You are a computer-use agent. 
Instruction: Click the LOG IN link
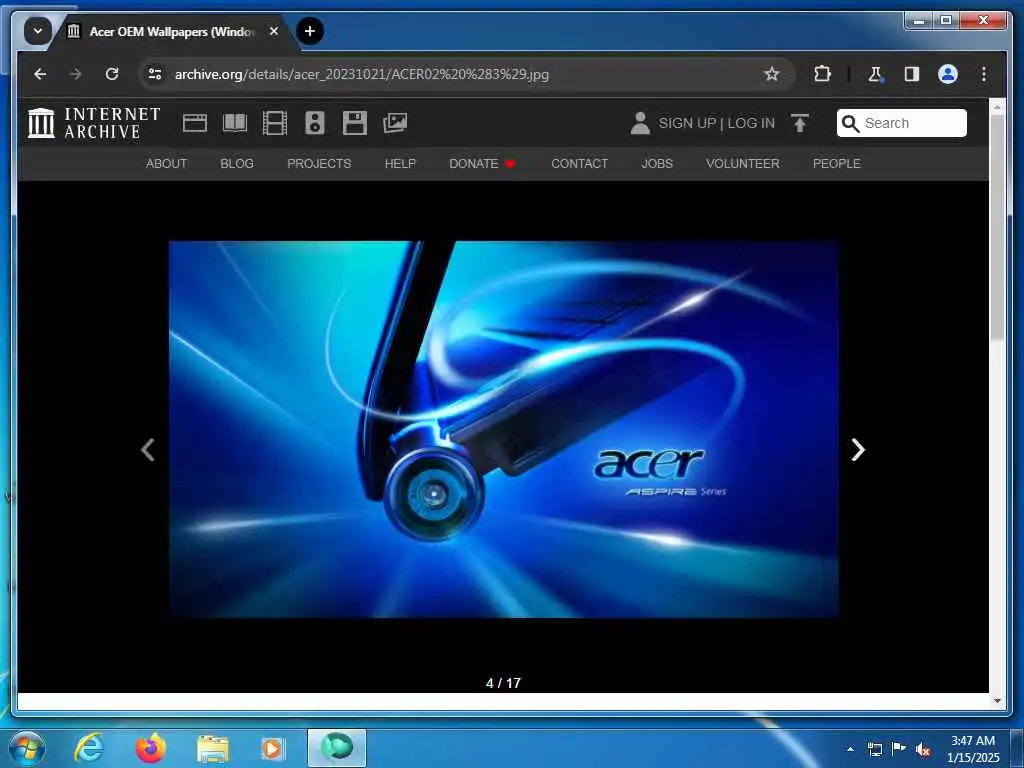click(x=751, y=123)
